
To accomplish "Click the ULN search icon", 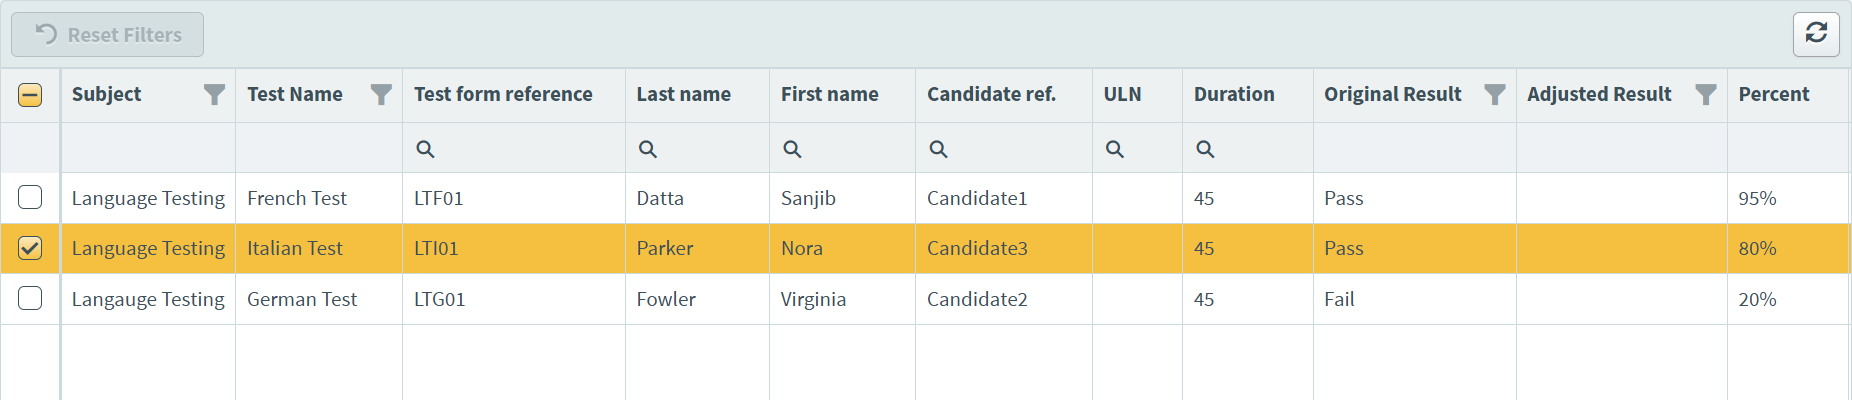I will tap(1115, 149).
